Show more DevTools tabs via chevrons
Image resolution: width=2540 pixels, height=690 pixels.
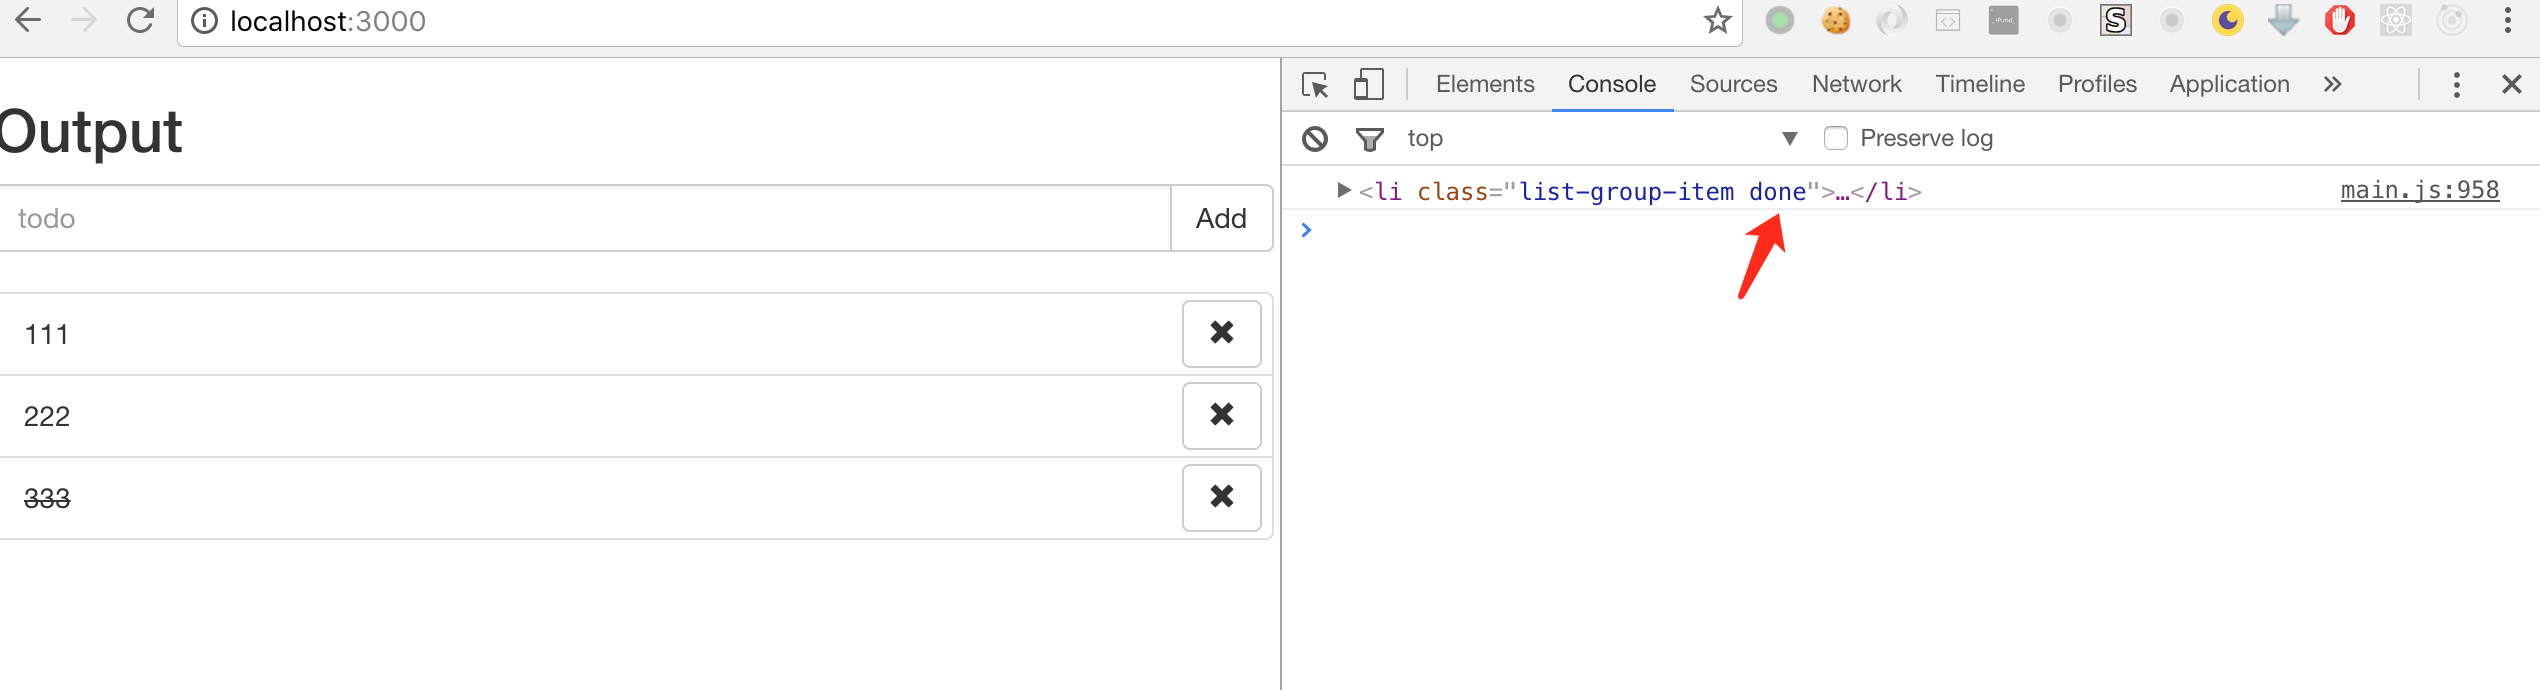(x=2332, y=85)
